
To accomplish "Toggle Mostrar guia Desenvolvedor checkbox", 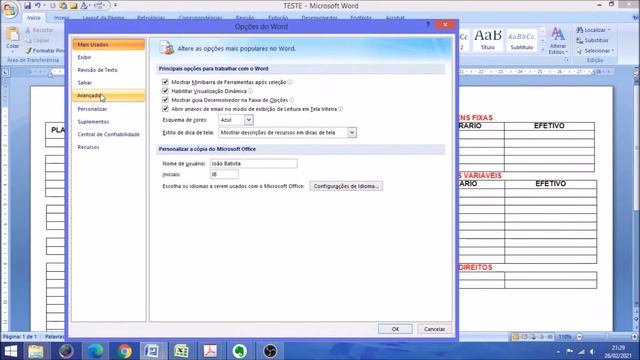I will pos(165,100).
